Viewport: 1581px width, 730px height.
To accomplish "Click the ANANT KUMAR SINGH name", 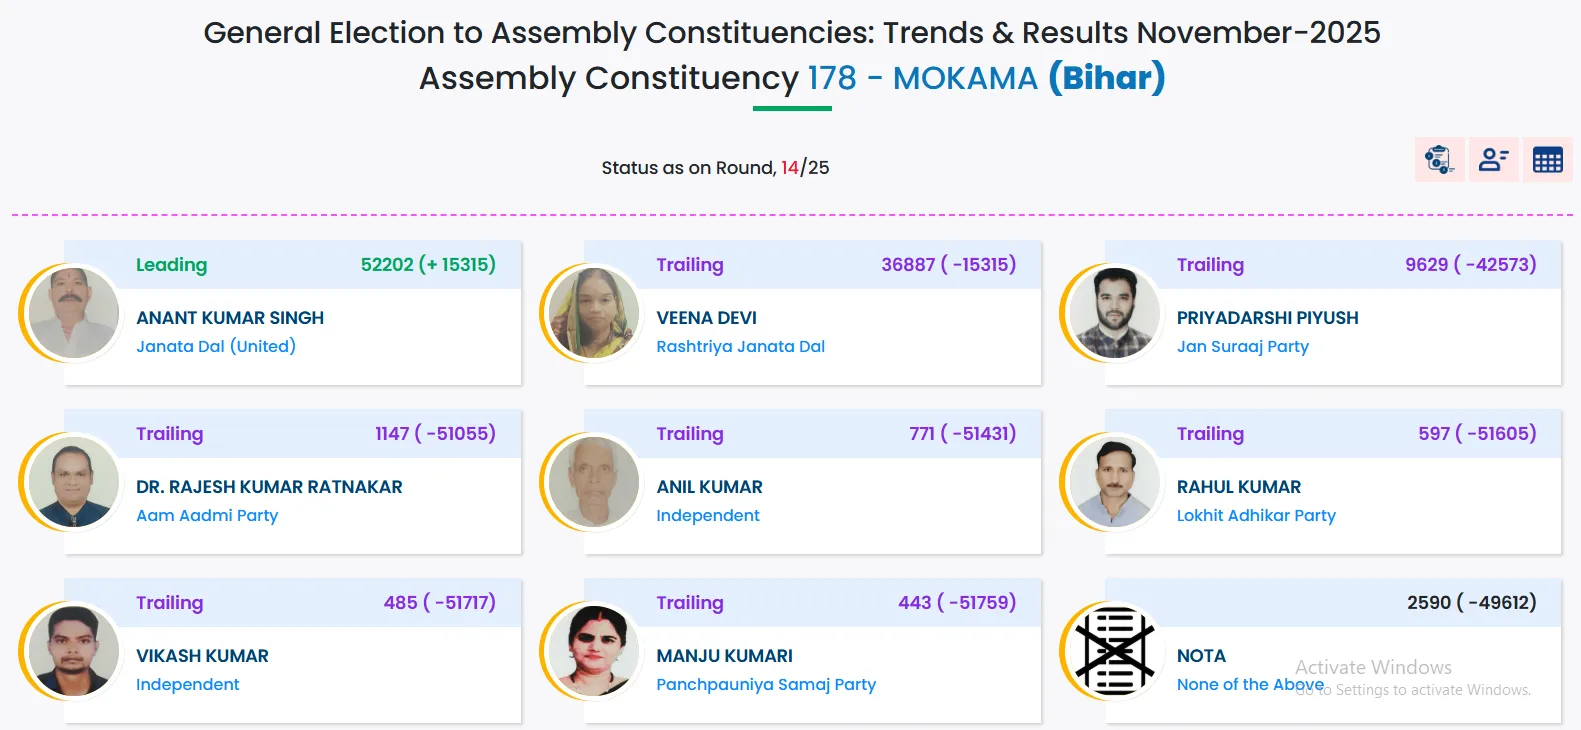I will (x=230, y=318).
